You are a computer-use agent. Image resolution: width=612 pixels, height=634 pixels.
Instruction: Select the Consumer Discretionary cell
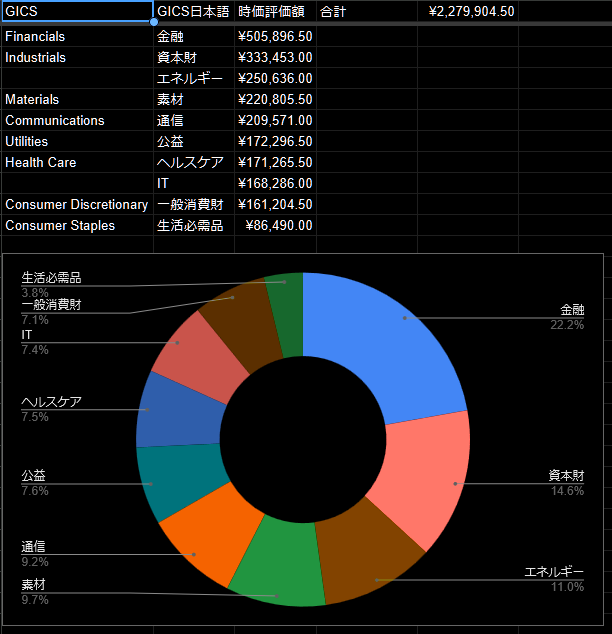76,204
